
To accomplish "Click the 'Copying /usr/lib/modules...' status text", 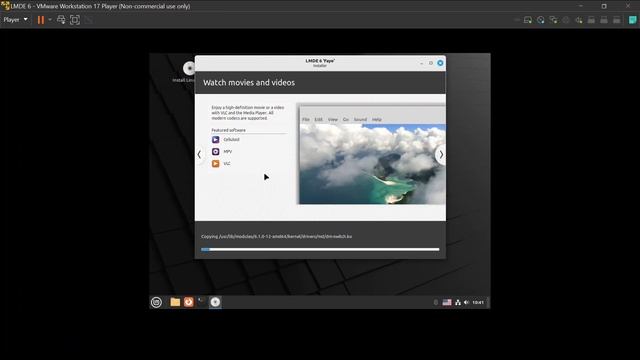I will (276, 236).
